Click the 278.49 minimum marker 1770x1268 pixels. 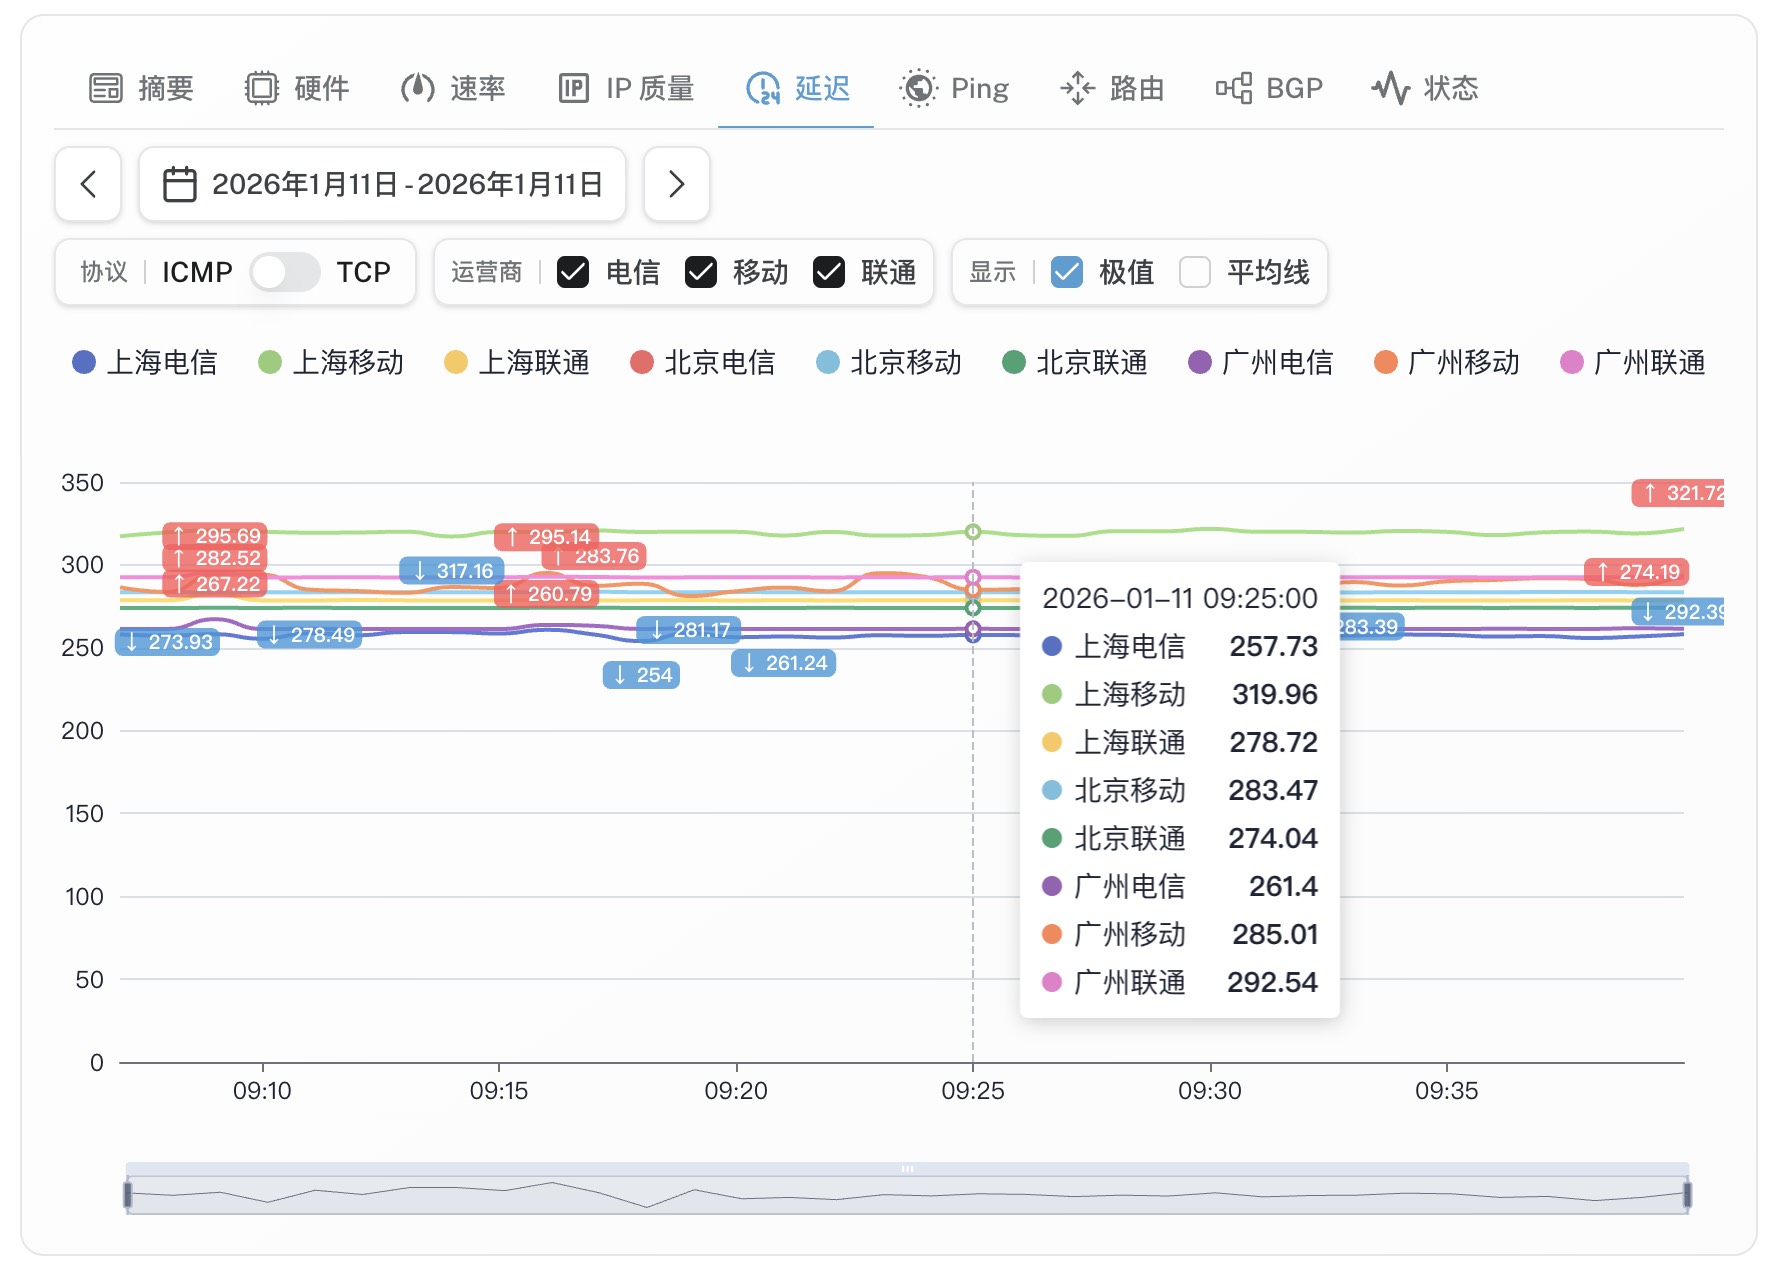[310, 635]
